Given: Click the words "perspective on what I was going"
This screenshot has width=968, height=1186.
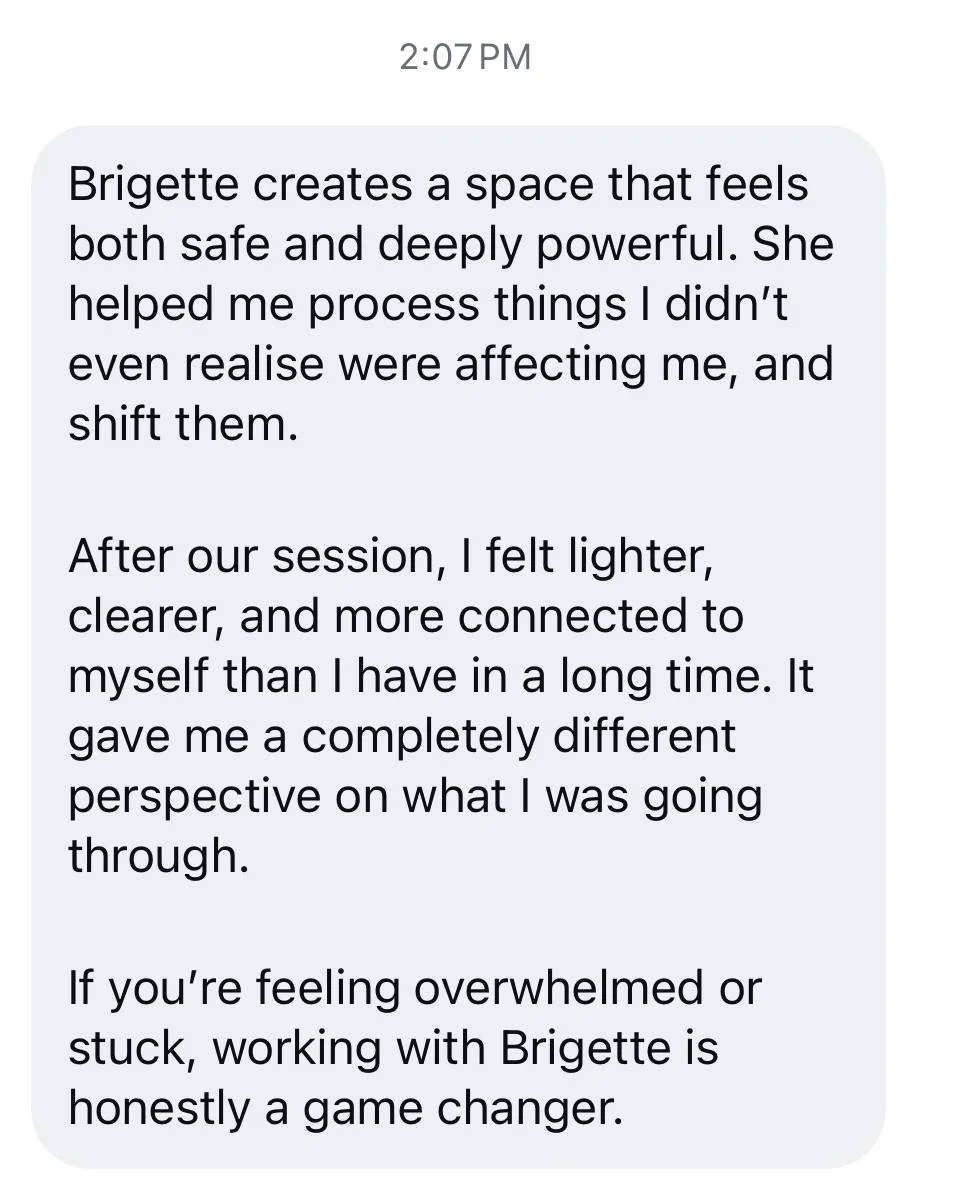Looking at the screenshot, I should click(x=416, y=796).
